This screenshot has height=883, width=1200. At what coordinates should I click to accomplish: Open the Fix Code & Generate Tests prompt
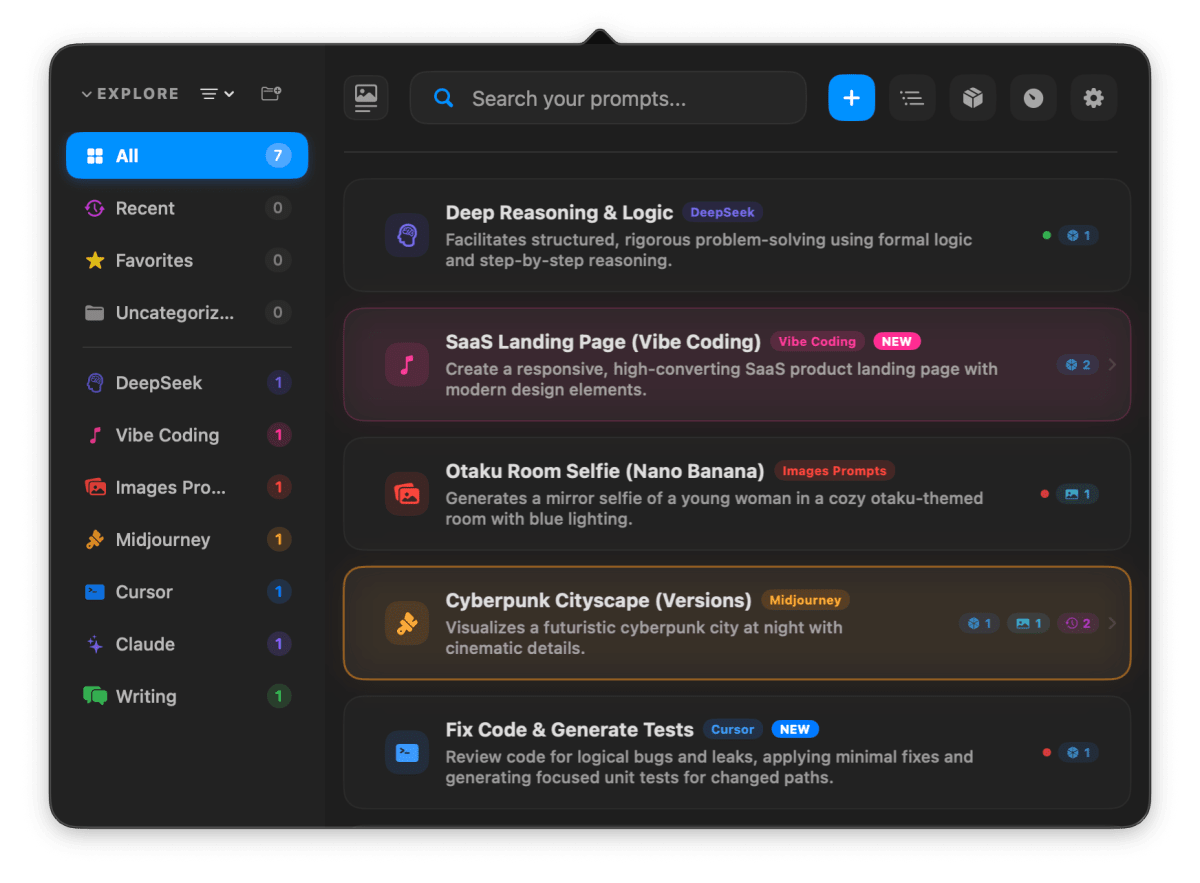737,753
